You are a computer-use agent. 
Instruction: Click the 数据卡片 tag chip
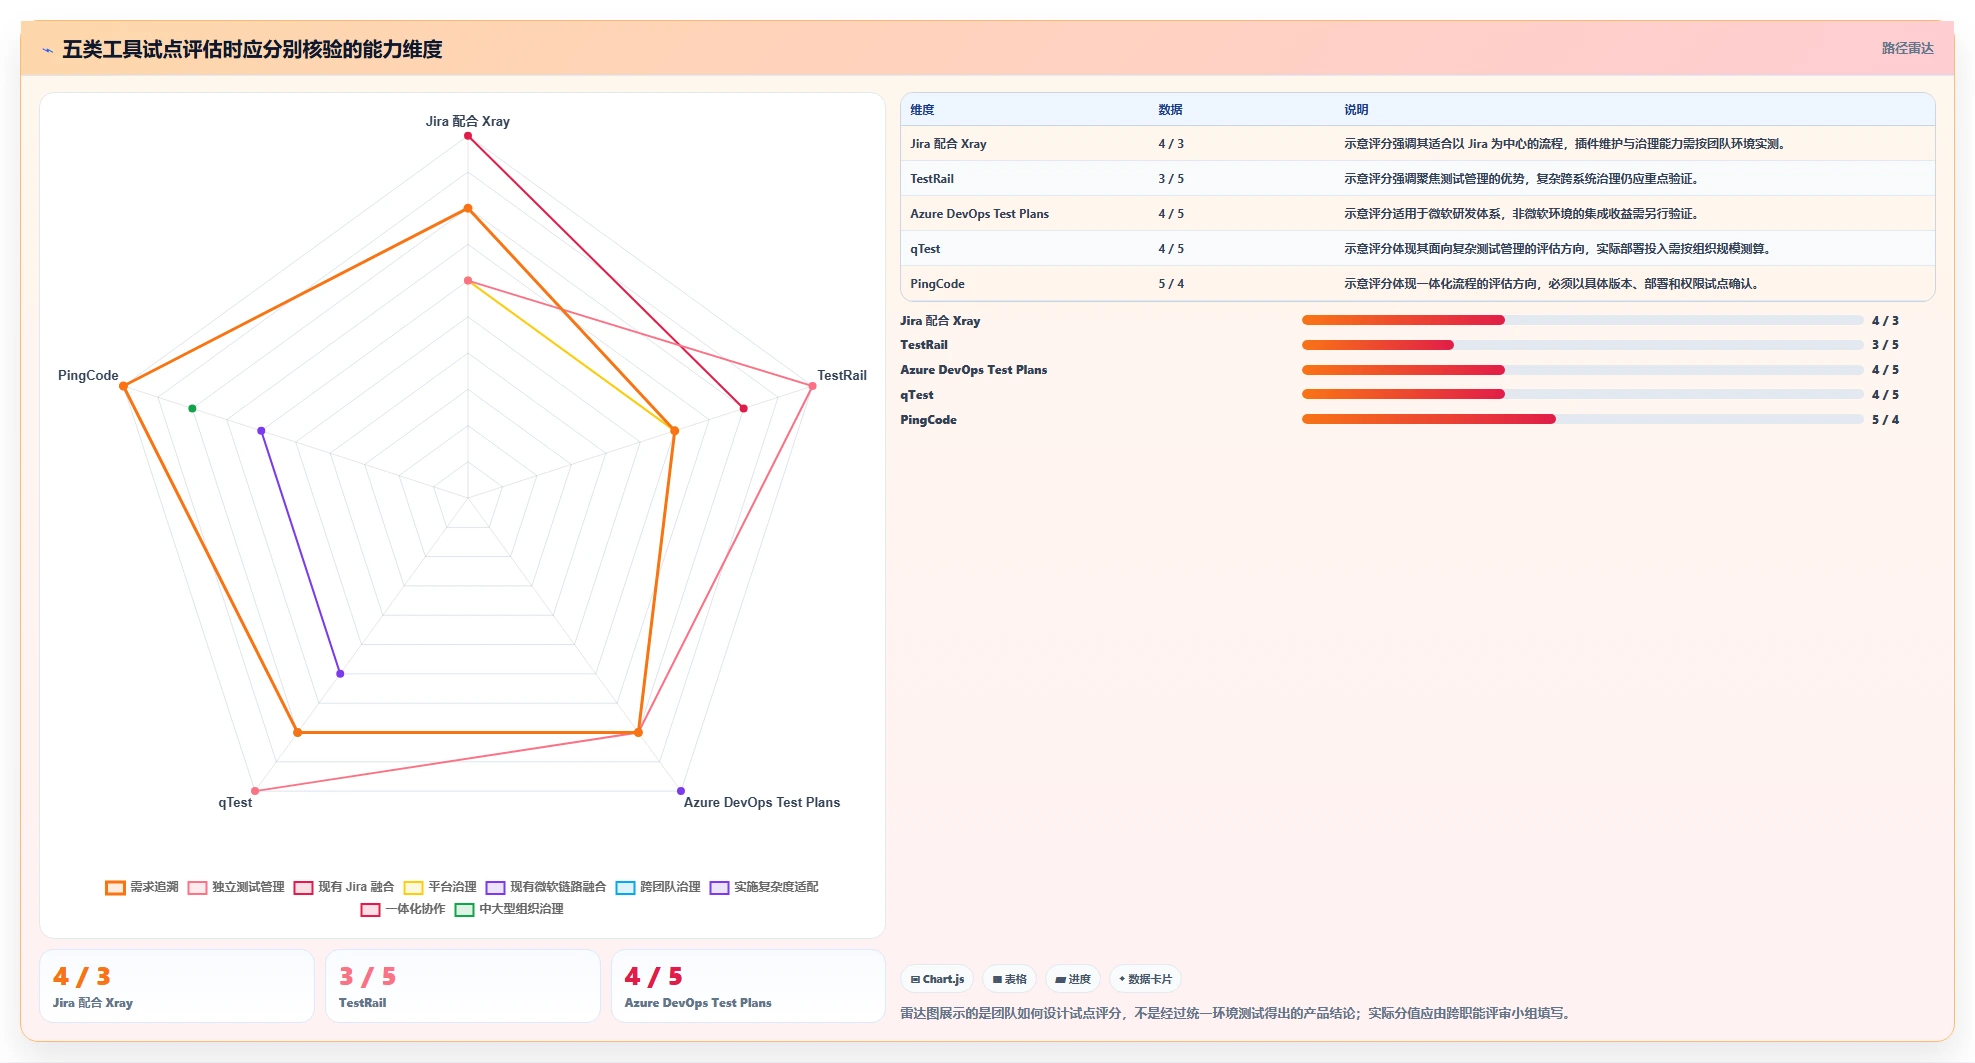[1145, 979]
